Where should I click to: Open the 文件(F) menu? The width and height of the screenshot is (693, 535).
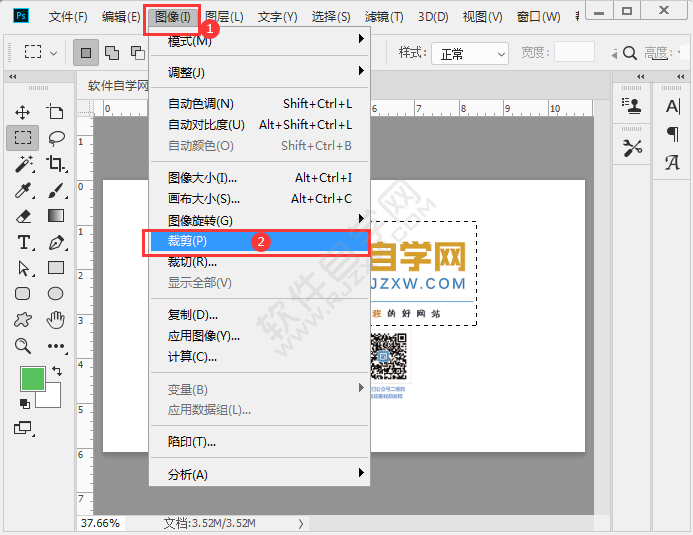68,17
